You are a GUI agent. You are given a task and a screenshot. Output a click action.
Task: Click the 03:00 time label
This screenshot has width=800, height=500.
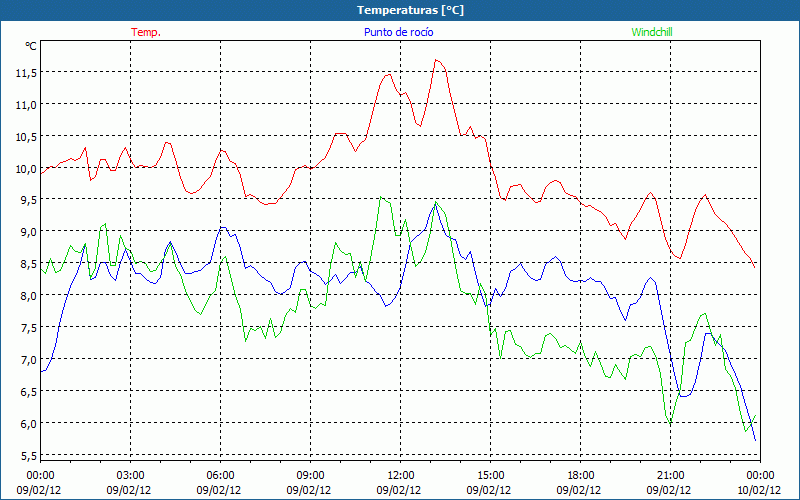(131, 476)
